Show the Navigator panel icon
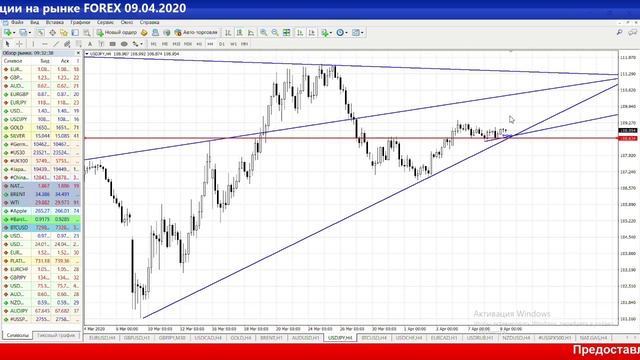This screenshot has height=360, width=640. pyautogui.click(x=64, y=32)
